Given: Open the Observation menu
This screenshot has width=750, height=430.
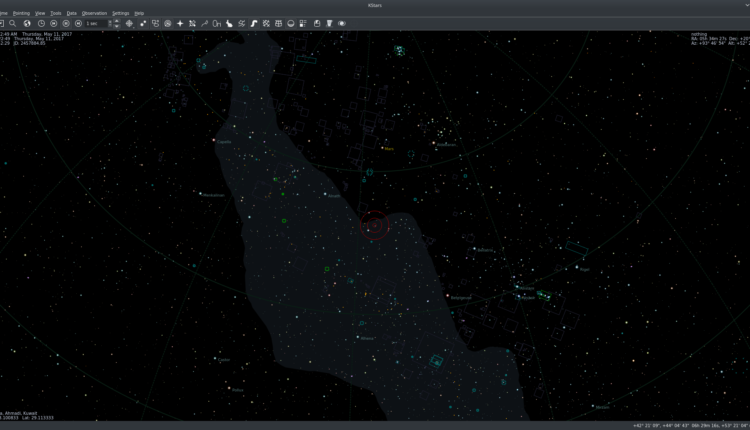Looking at the screenshot, I should click(94, 13).
